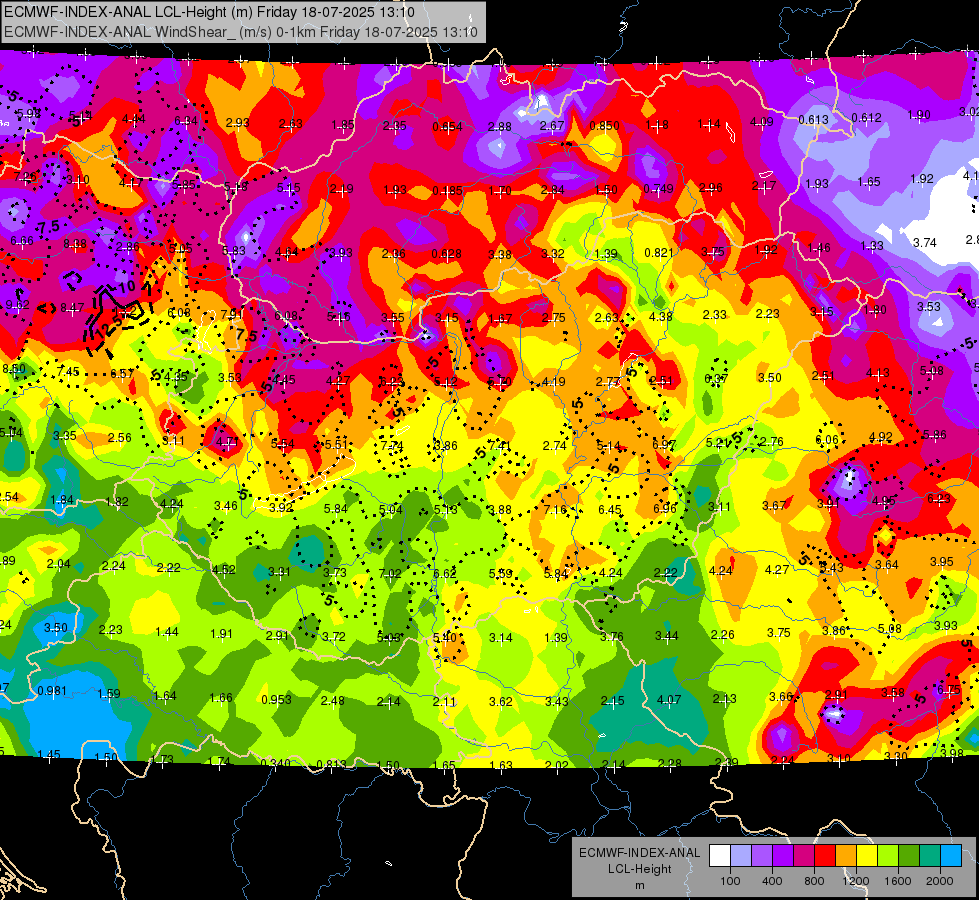The height and width of the screenshot is (900, 979).
Task: Click grid value 0.850
Action: point(604,126)
